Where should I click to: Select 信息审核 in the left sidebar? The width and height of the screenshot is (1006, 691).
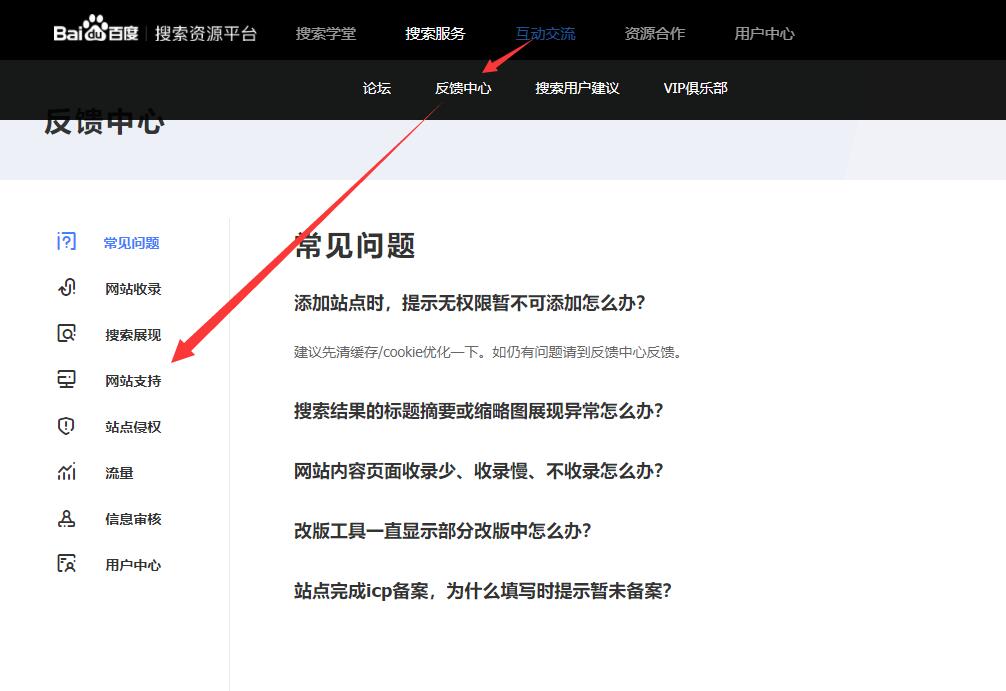(133, 519)
